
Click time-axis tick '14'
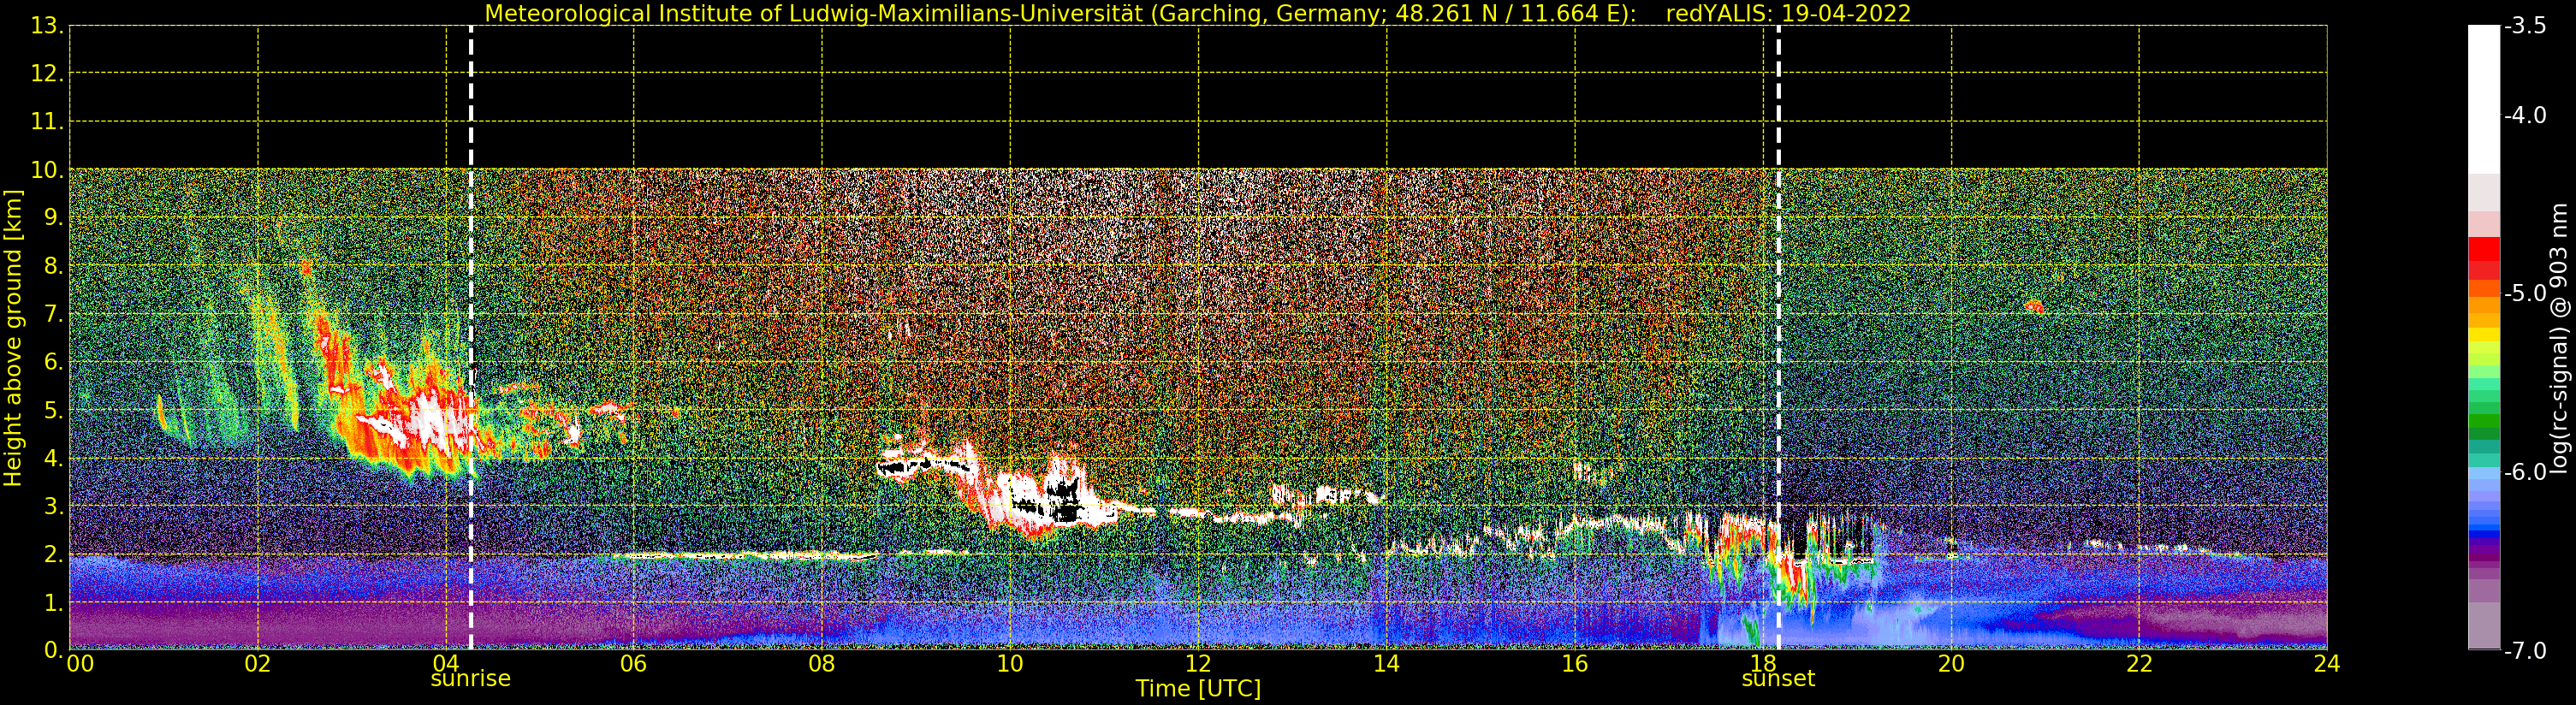(x=1386, y=664)
